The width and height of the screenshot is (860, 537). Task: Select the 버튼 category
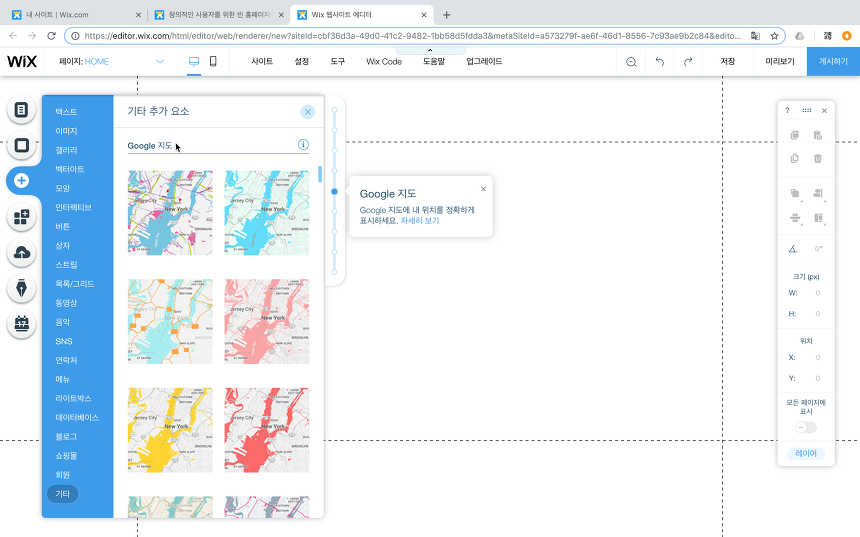coord(63,227)
